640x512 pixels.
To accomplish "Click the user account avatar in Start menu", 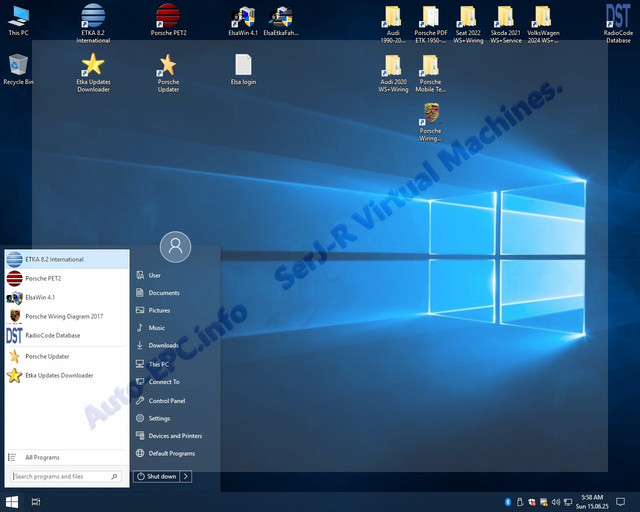I will 176,247.
